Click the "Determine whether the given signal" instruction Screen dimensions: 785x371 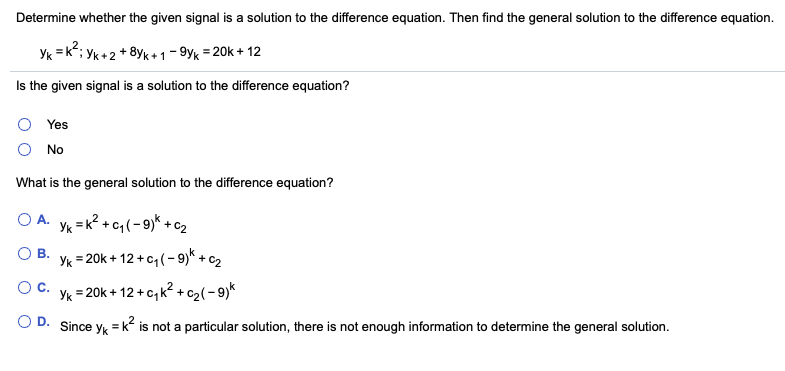[395, 19]
